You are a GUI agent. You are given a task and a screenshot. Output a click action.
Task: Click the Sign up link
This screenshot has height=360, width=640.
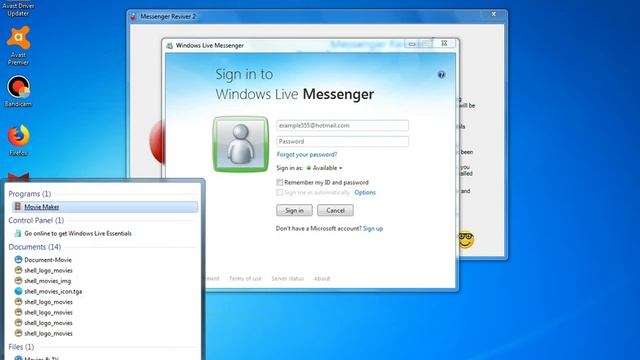point(373,229)
